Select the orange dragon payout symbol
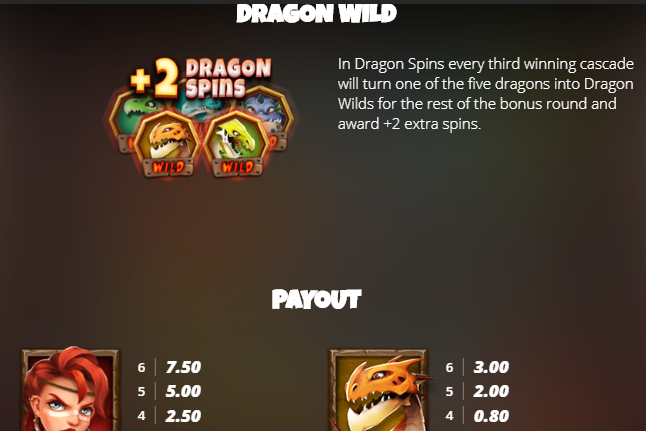Viewport: 646px width, 431px height. coord(378,390)
